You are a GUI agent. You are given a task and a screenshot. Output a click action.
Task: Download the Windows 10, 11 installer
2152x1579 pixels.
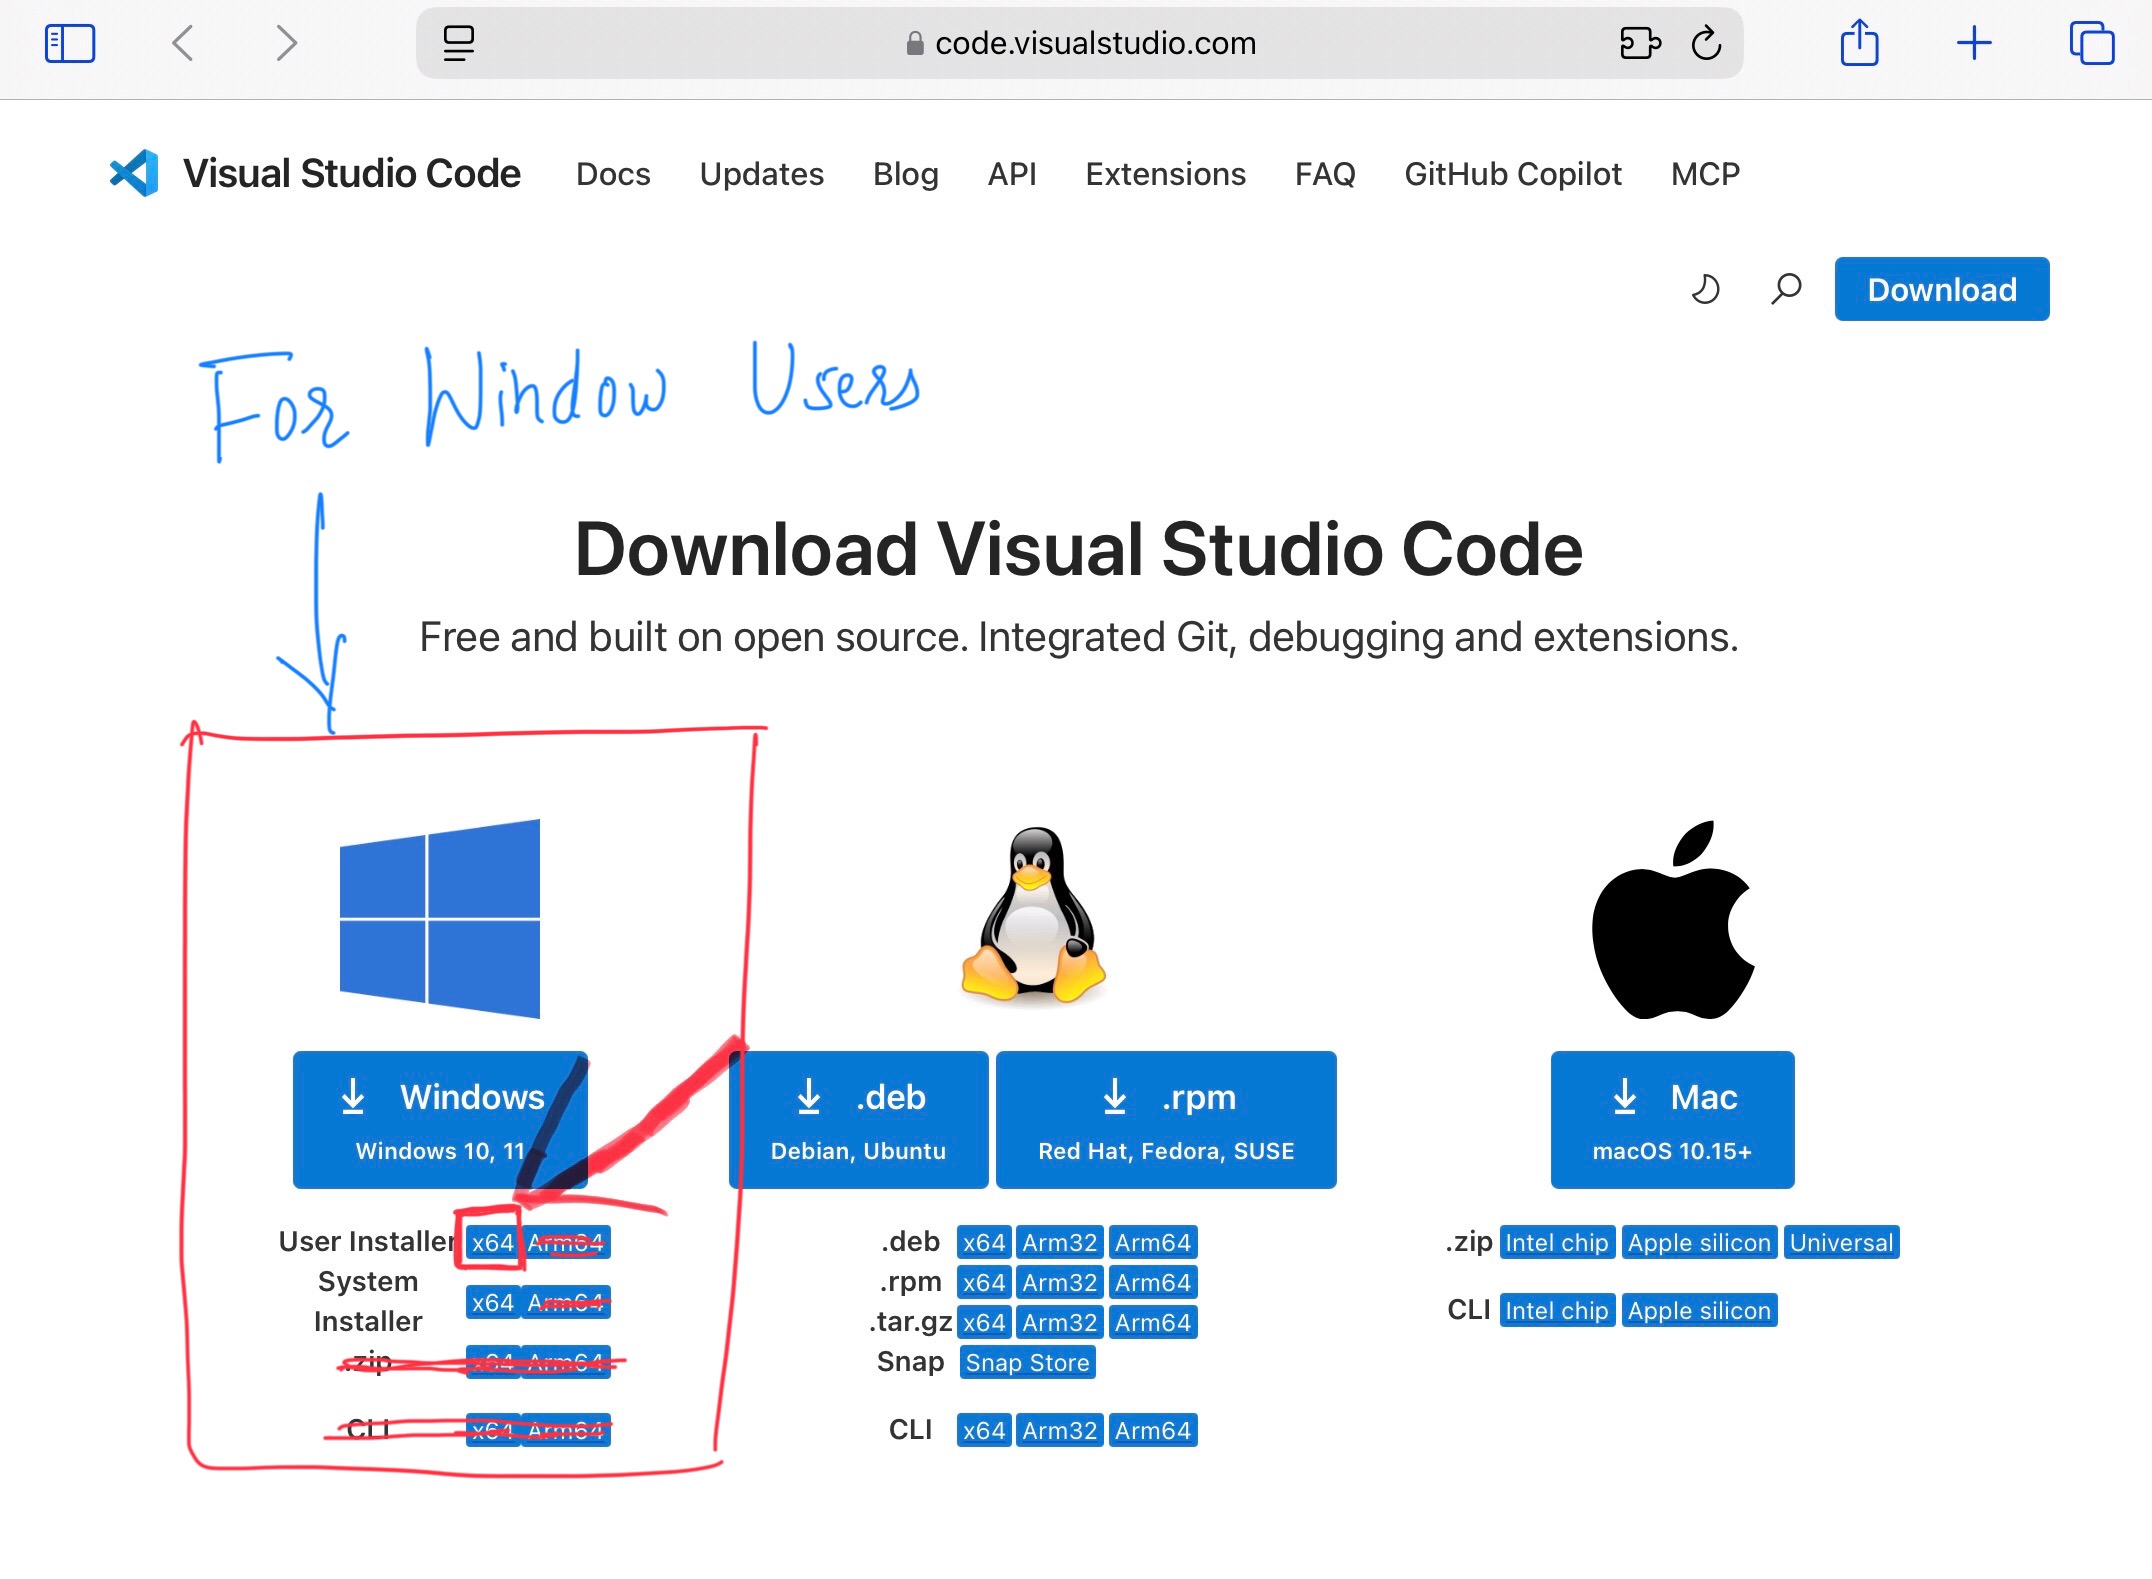pyautogui.click(x=440, y=1120)
